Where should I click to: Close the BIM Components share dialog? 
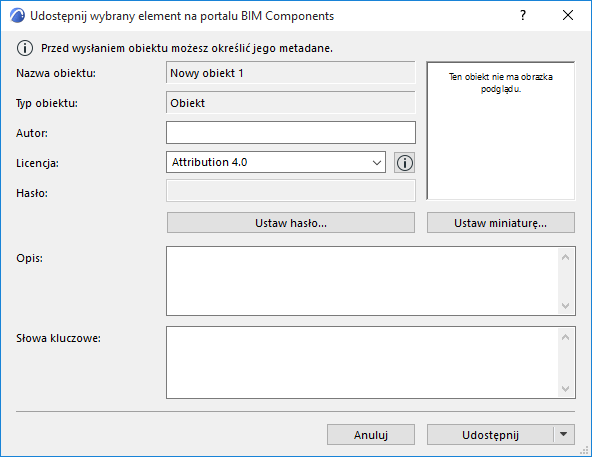pos(568,15)
